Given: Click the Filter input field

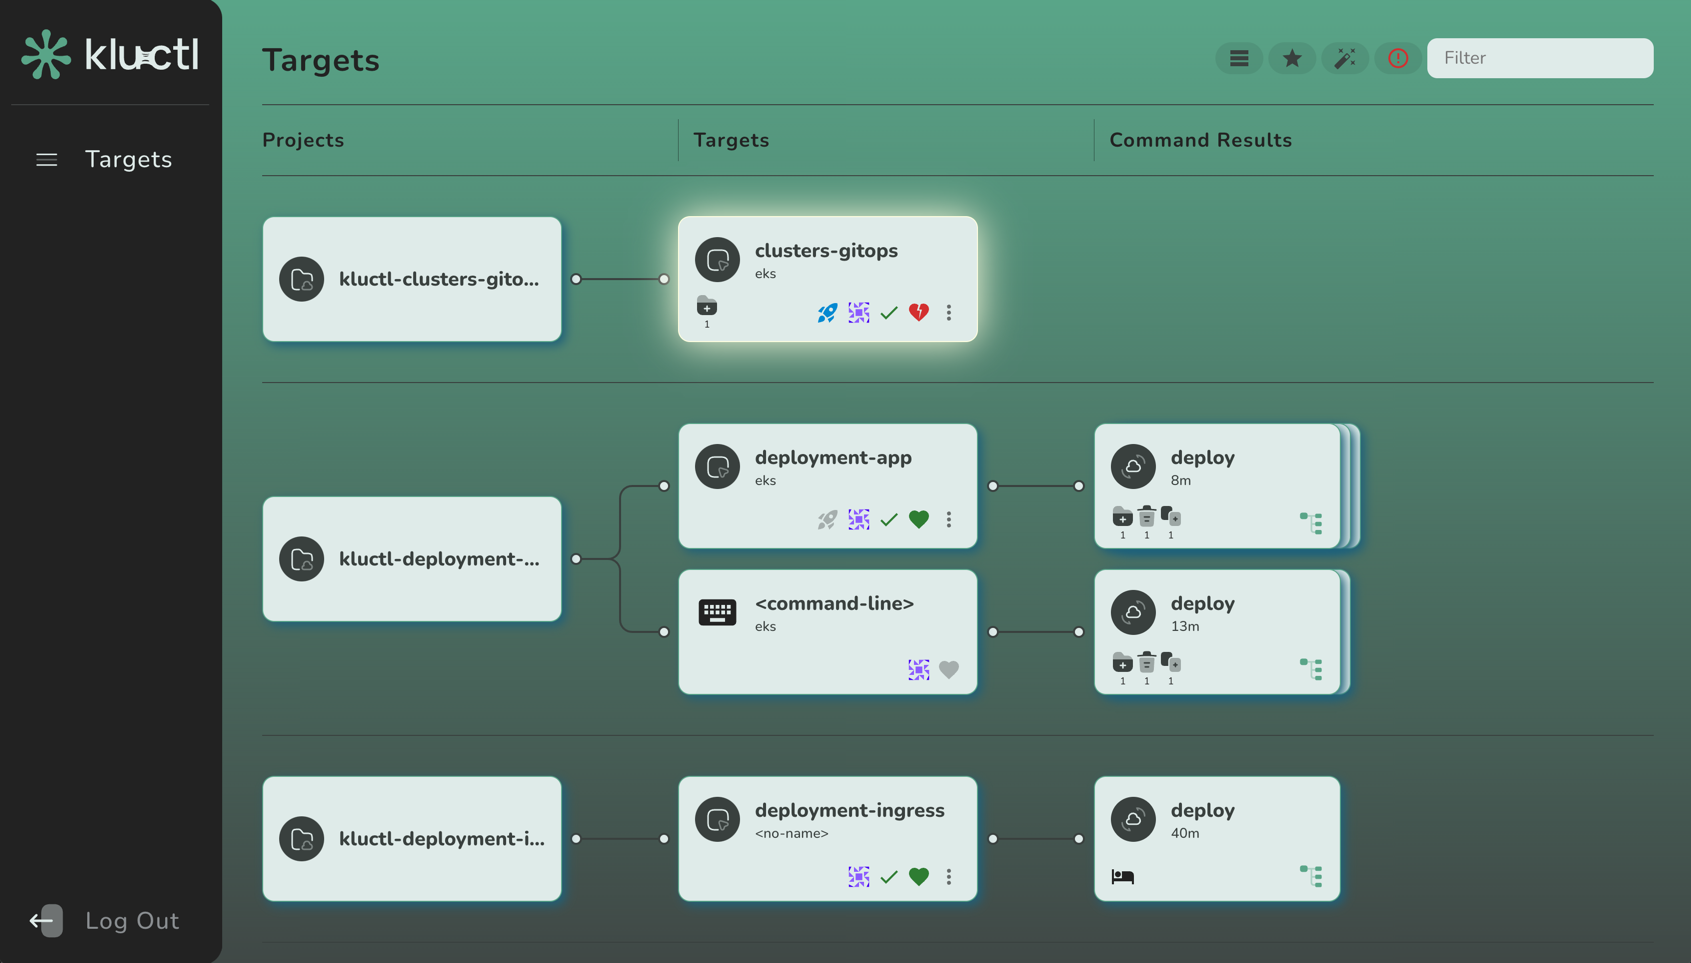Looking at the screenshot, I should pos(1540,58).
